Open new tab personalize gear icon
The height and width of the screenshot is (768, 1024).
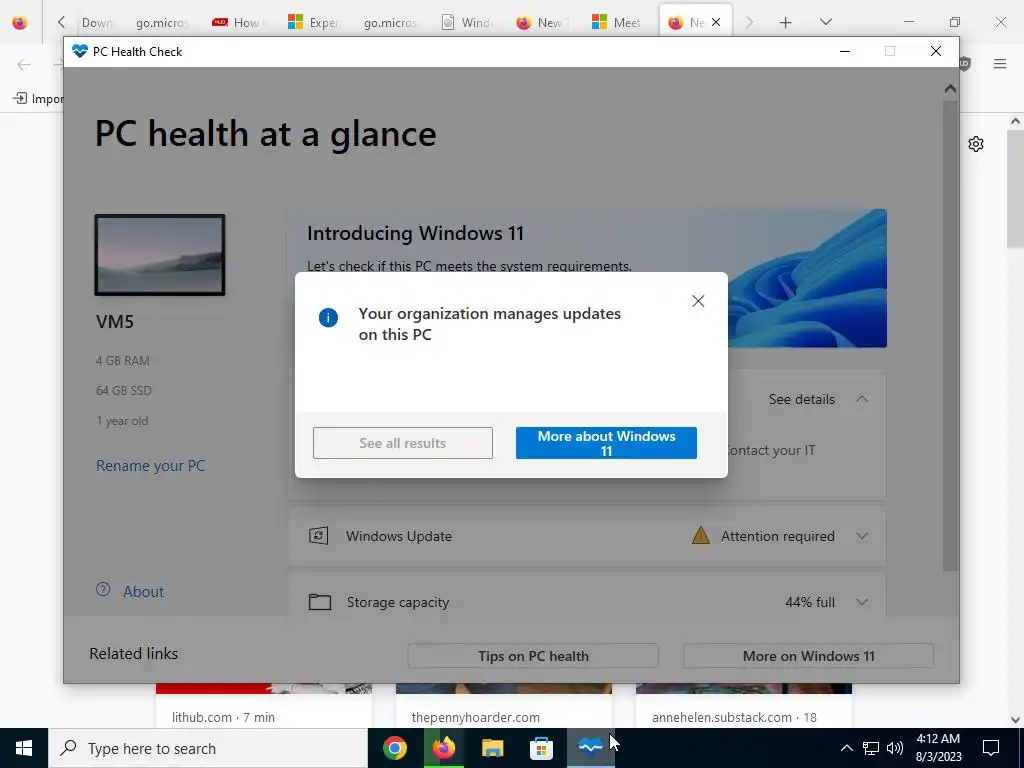[976, 144]
